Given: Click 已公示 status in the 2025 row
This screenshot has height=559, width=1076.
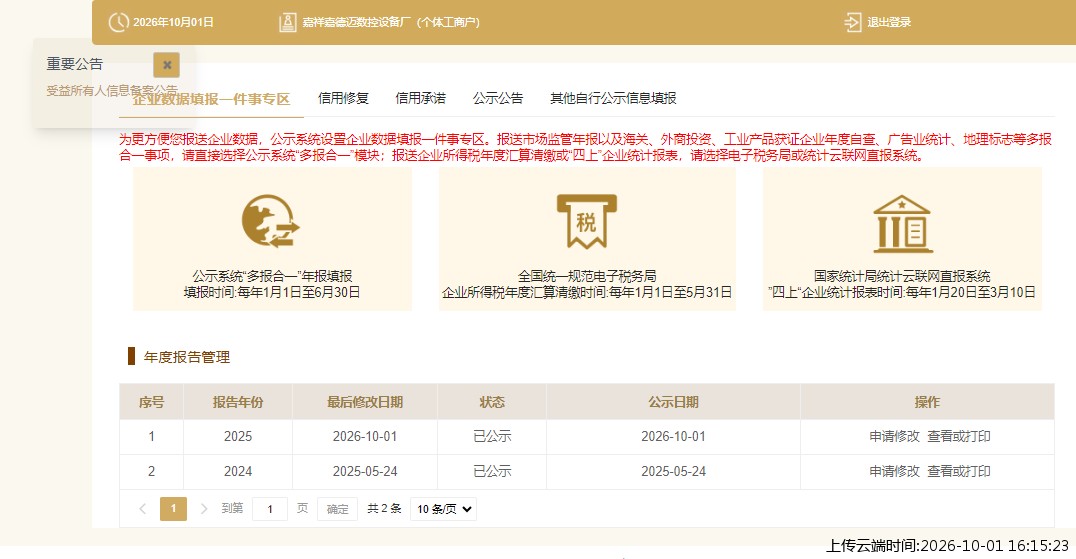Looking at the screenshot, I should click(x=492, y=436).
